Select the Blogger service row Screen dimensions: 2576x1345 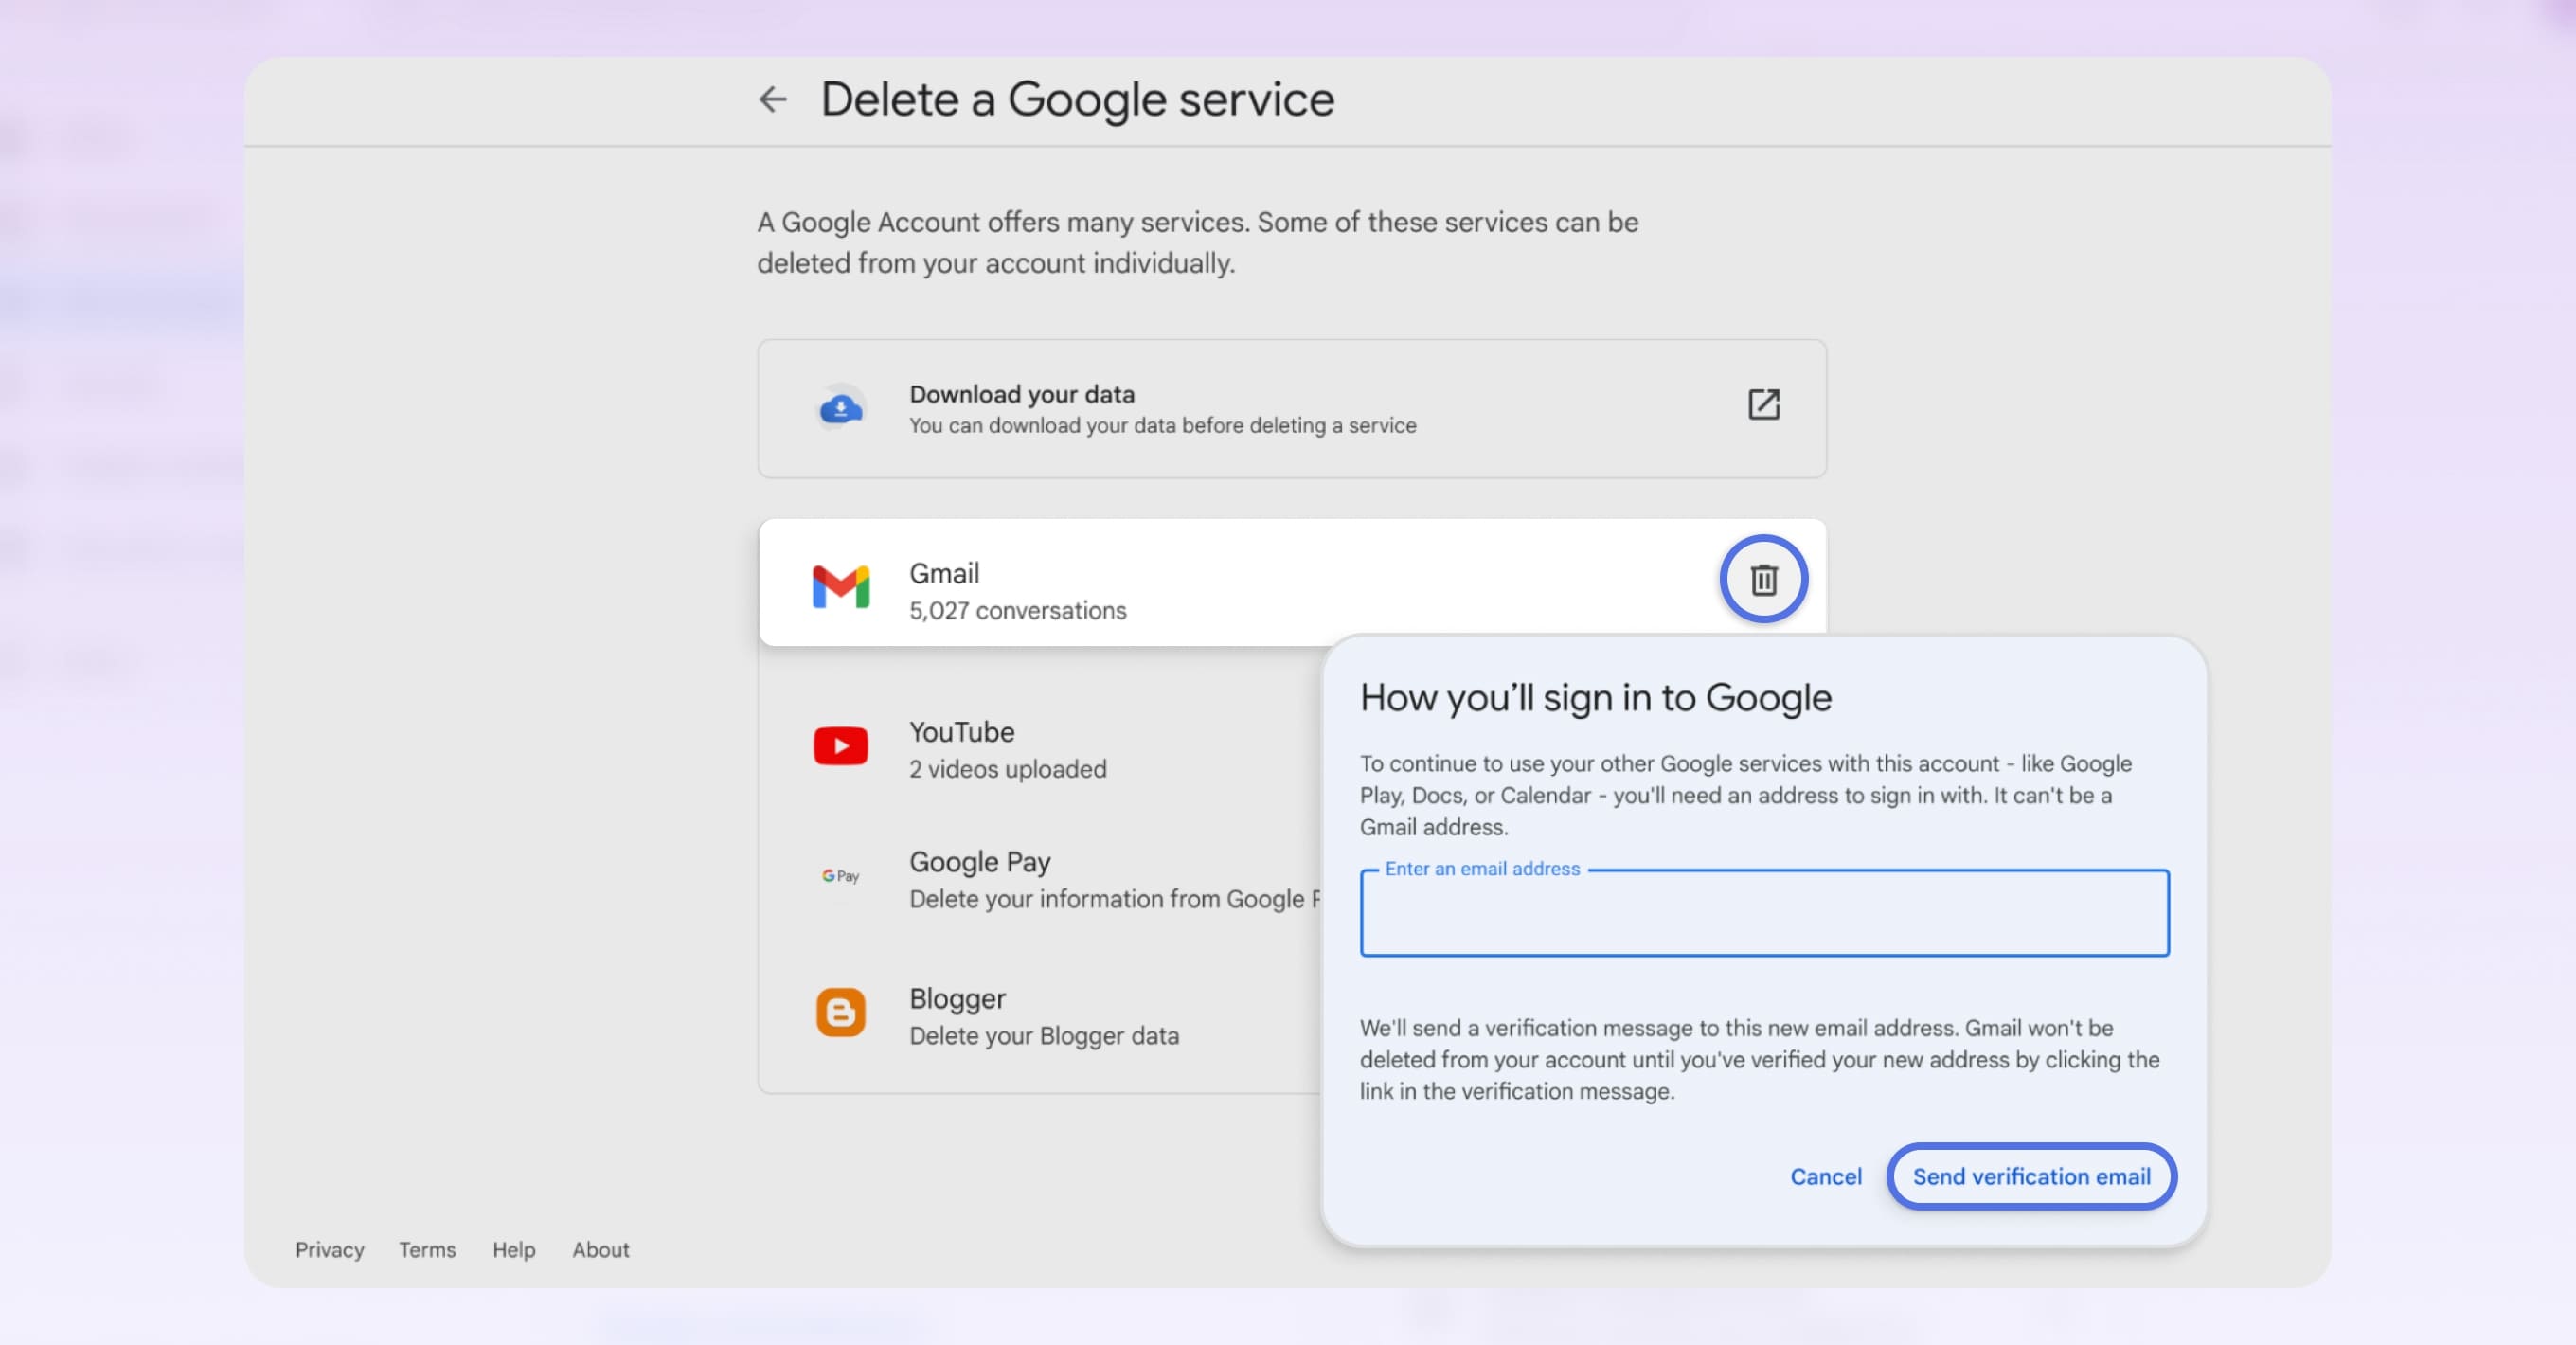click(x=1050, y=1015)
